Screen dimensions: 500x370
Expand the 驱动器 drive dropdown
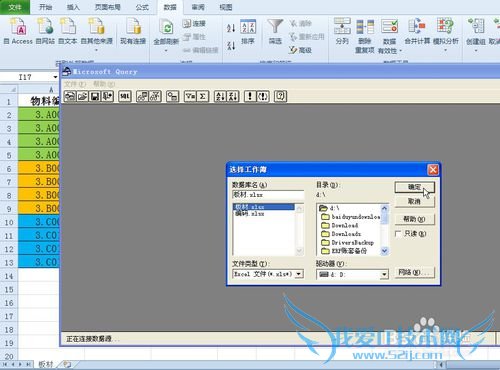384,274
